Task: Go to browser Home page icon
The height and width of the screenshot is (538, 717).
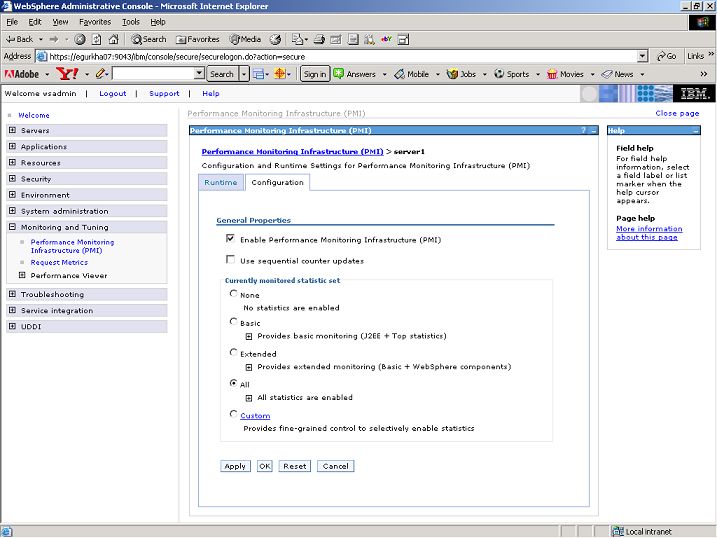Action: coord(113,39)
